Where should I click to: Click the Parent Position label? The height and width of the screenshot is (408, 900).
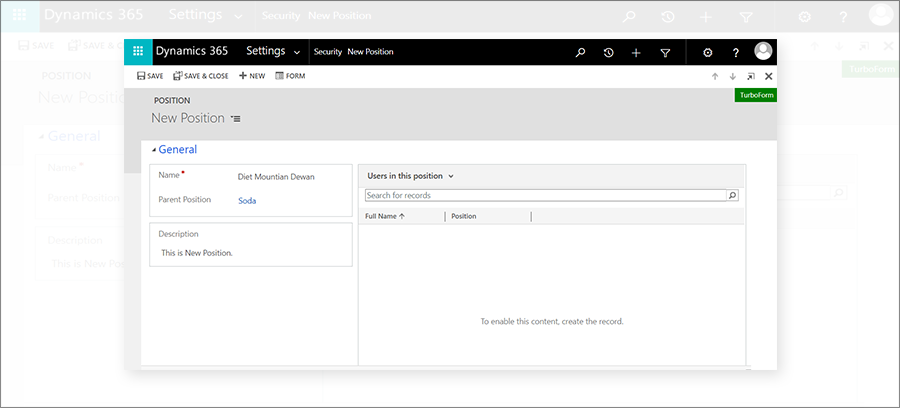[184, 200]
